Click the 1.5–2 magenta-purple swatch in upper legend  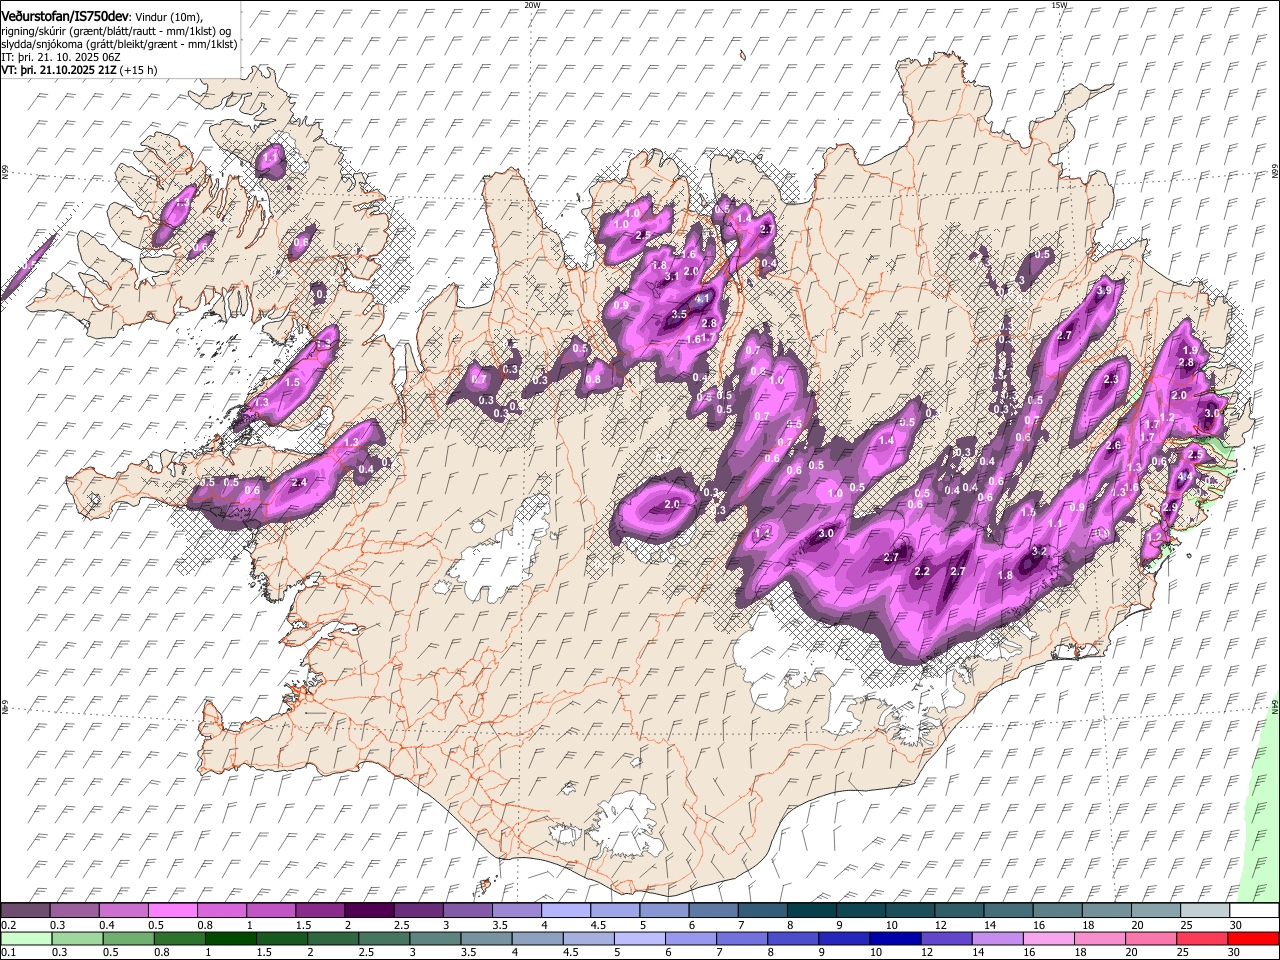(x=320, y=911)
